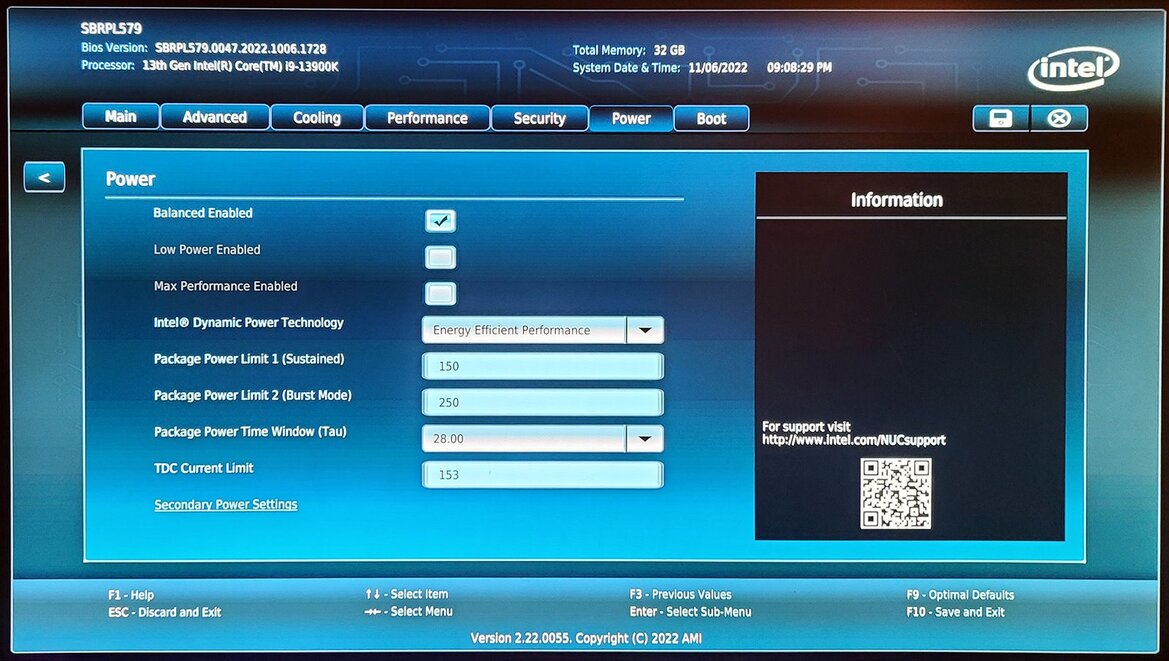
Task: Click the Intel logo
Action: [1073, 70]
